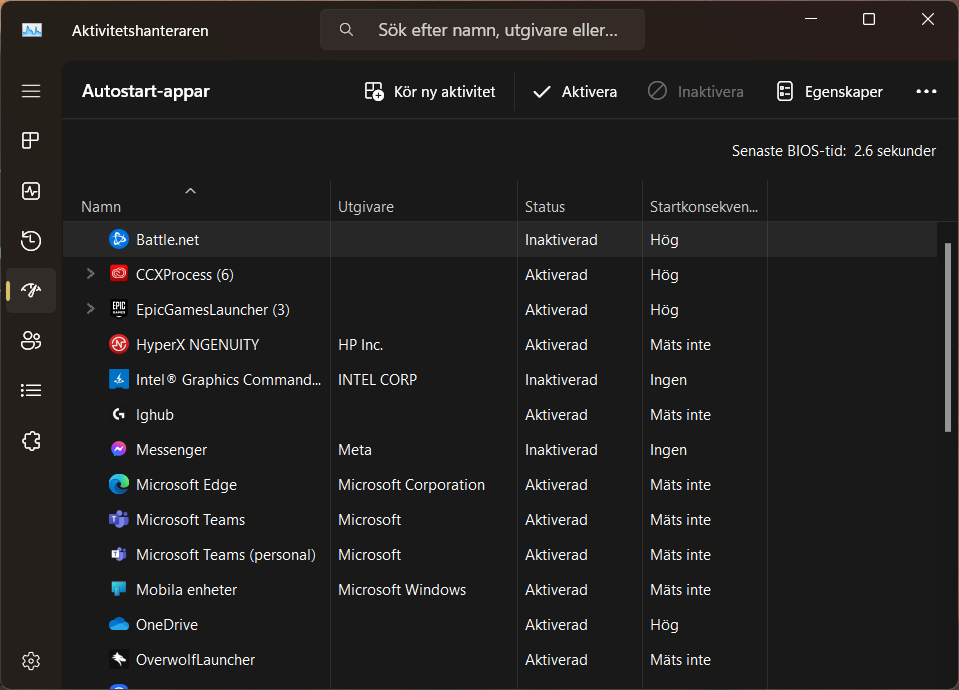
Task: Open the Users page icon
Action: click(x=31, y=340)
